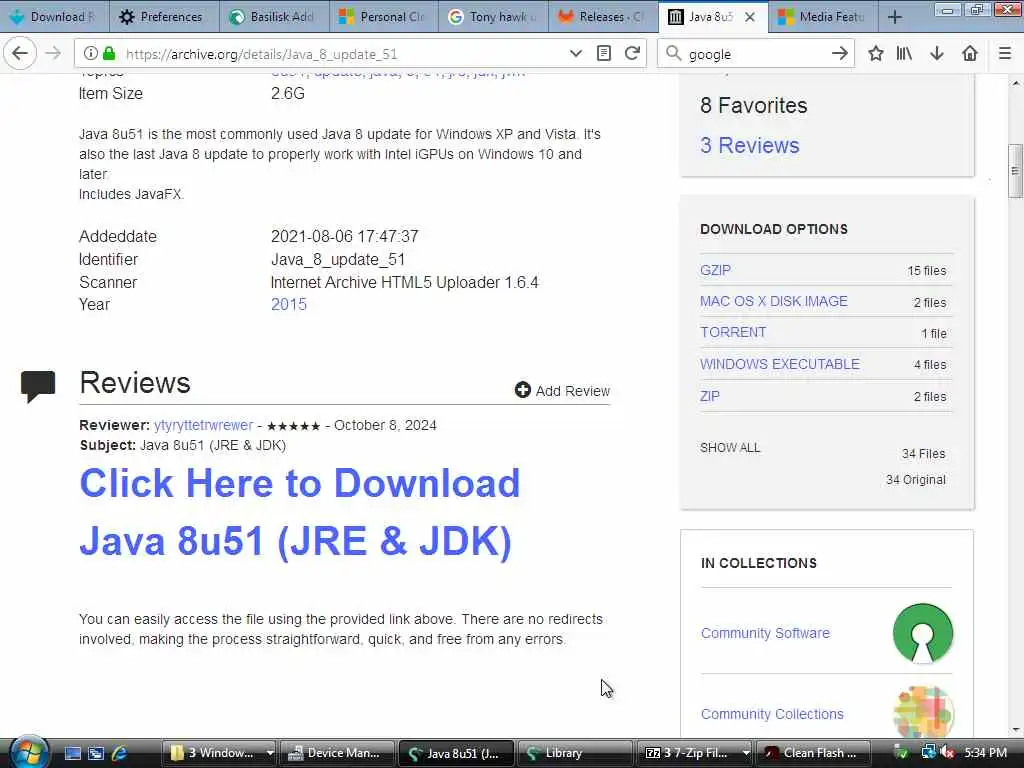1024x768 pixels.
Task: Open the Downloads arrow icon
Action: [937, 54]
